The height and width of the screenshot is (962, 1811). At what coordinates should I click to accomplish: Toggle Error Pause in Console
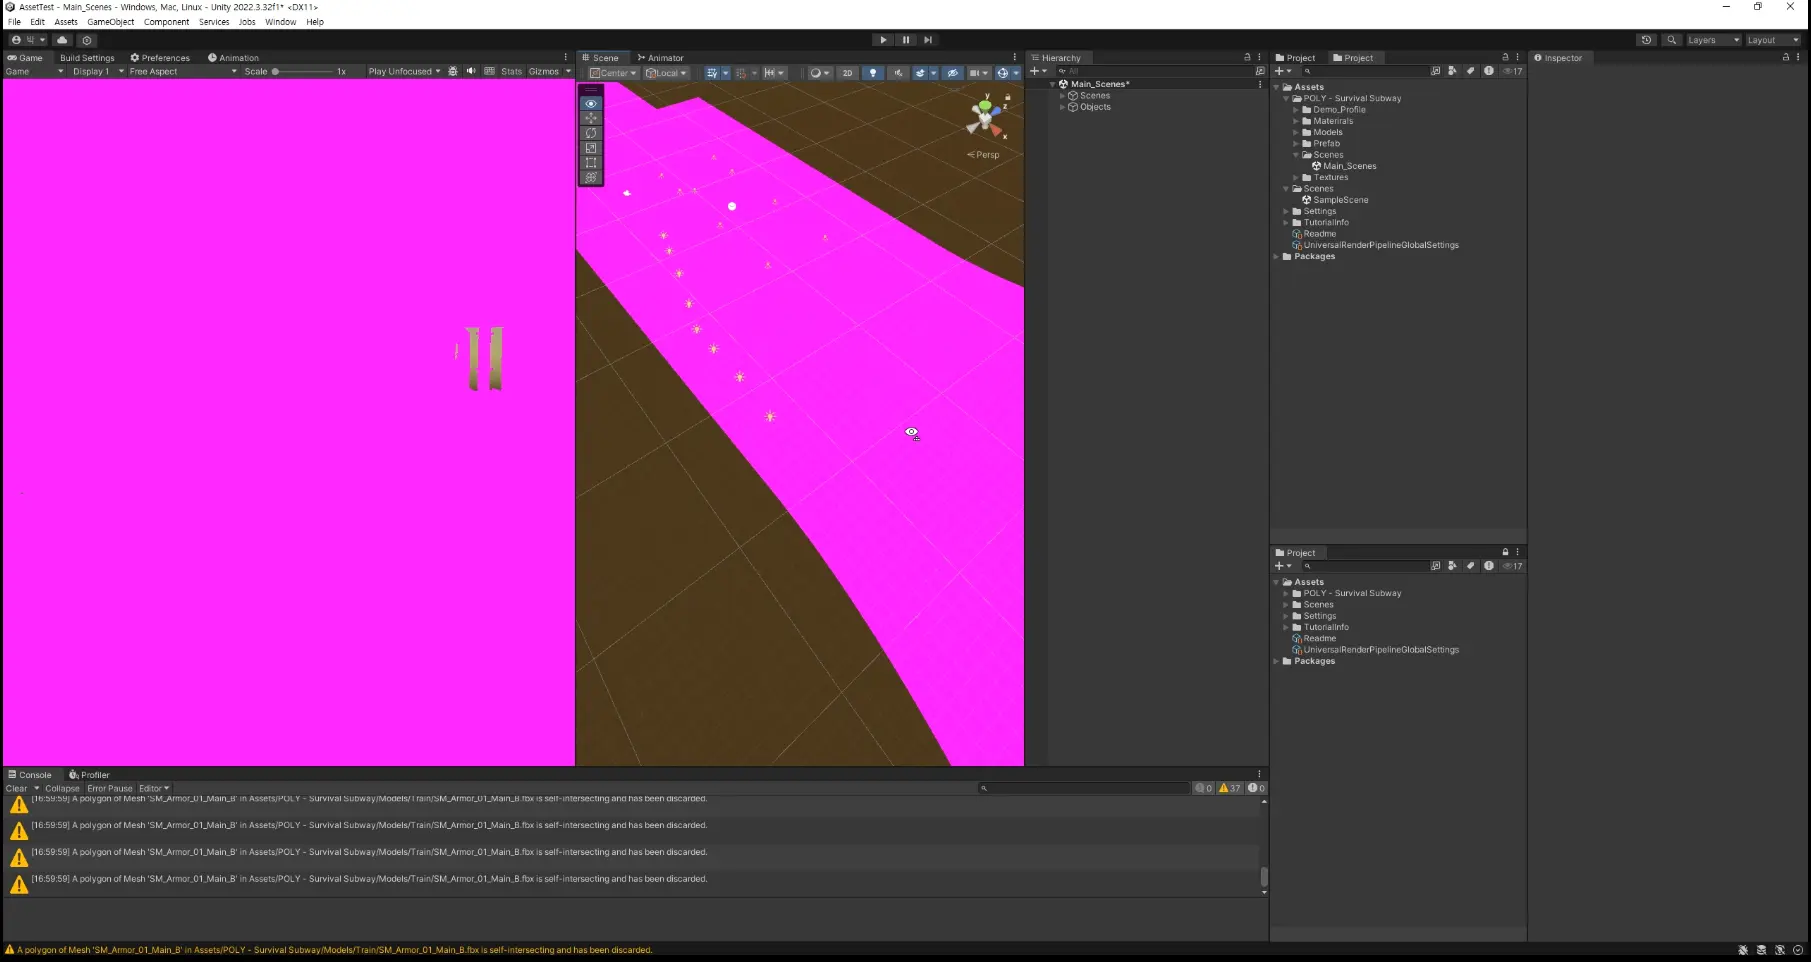pos(110,788)
